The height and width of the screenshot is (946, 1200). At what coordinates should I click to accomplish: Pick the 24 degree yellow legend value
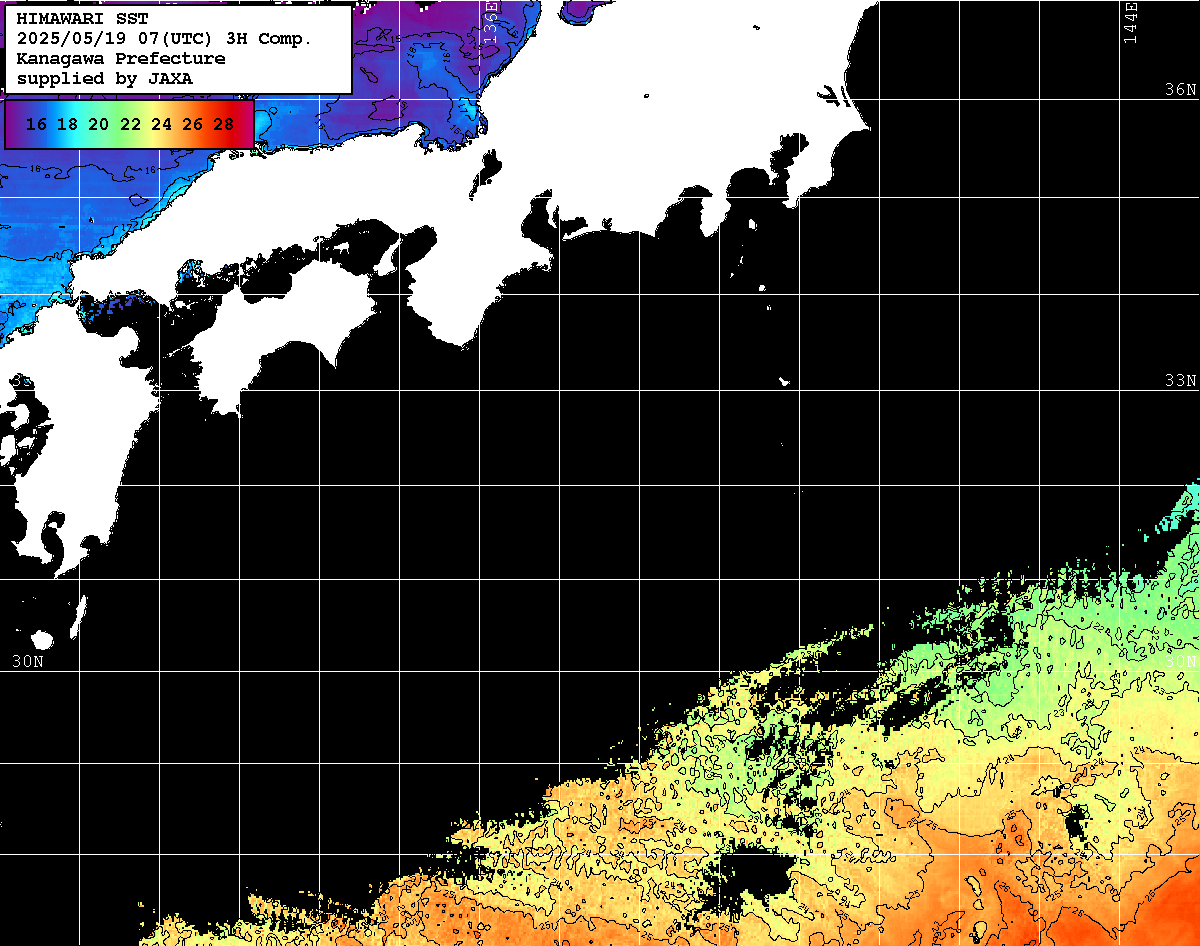pyautogui.click(x=161, y=125)
